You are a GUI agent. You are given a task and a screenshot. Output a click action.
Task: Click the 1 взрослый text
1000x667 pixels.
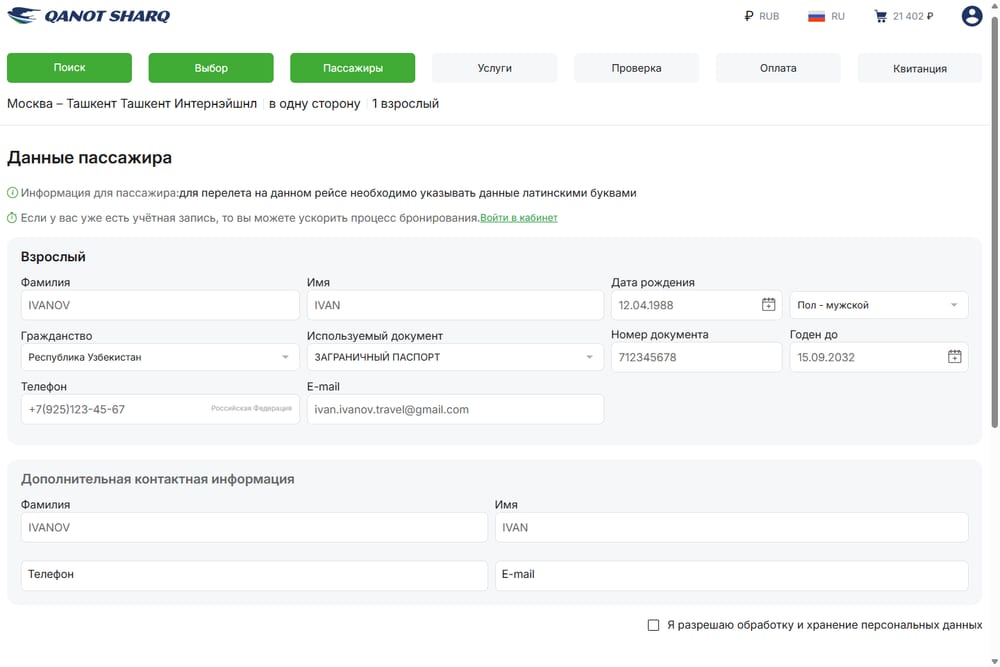pyautogui.click(x=406, y=103)
